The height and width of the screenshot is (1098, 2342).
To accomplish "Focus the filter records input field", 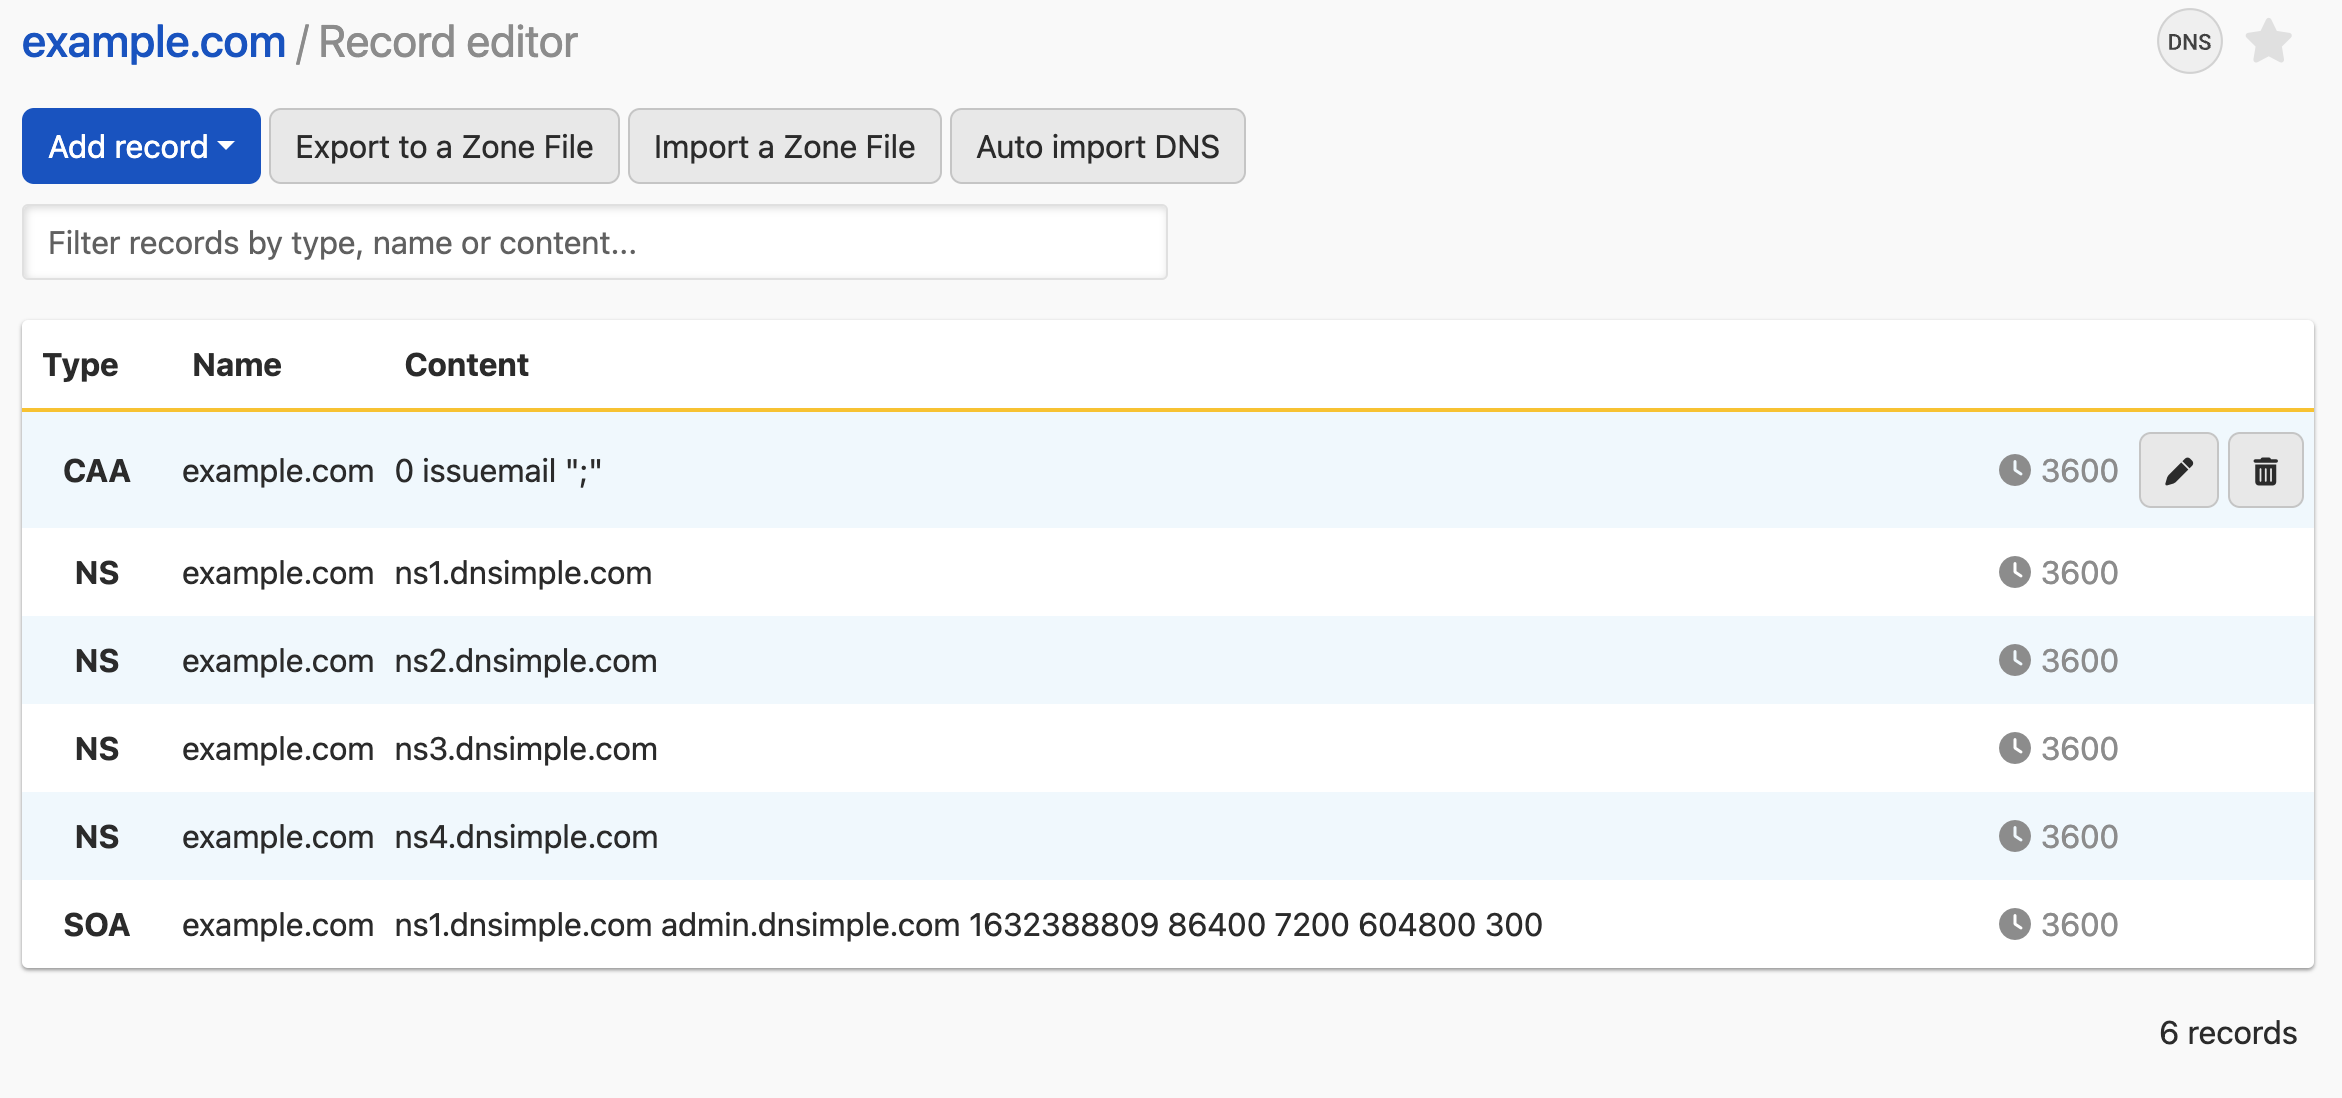I will [x=594, y=242].
